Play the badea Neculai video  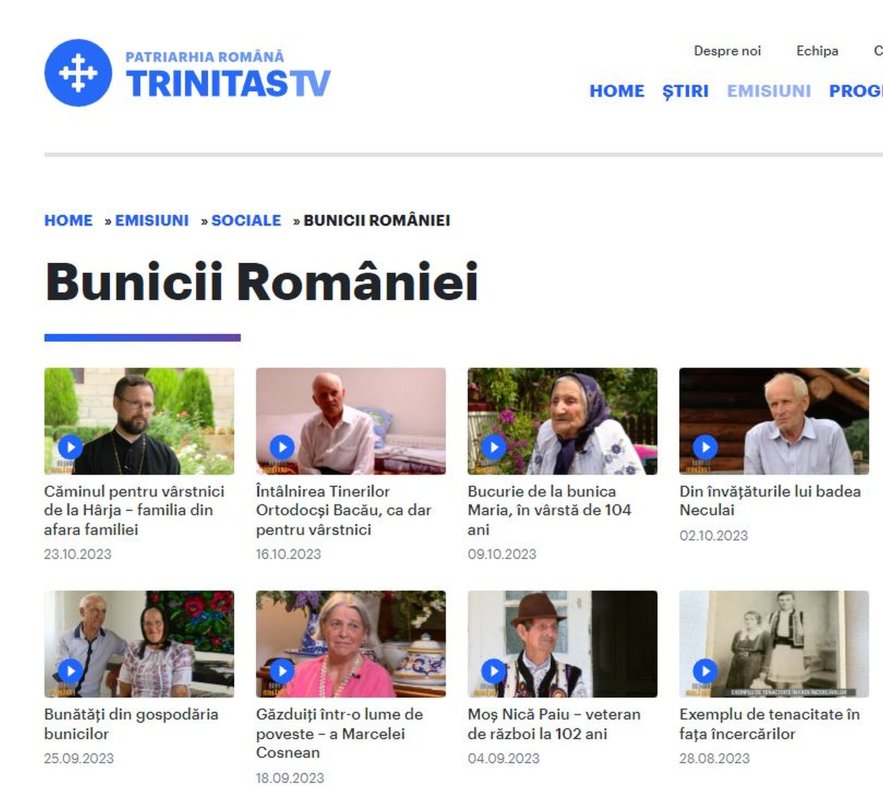[705, 448]
